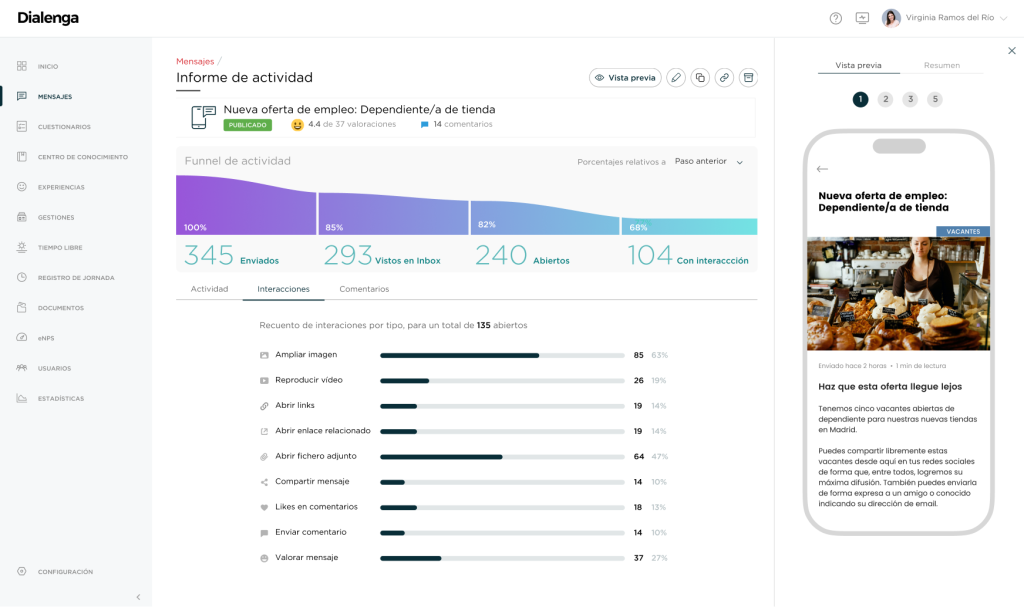Click the Likes en comentarios heart icon
This screenshot has height=607, width=1024.
coord(264,507)
